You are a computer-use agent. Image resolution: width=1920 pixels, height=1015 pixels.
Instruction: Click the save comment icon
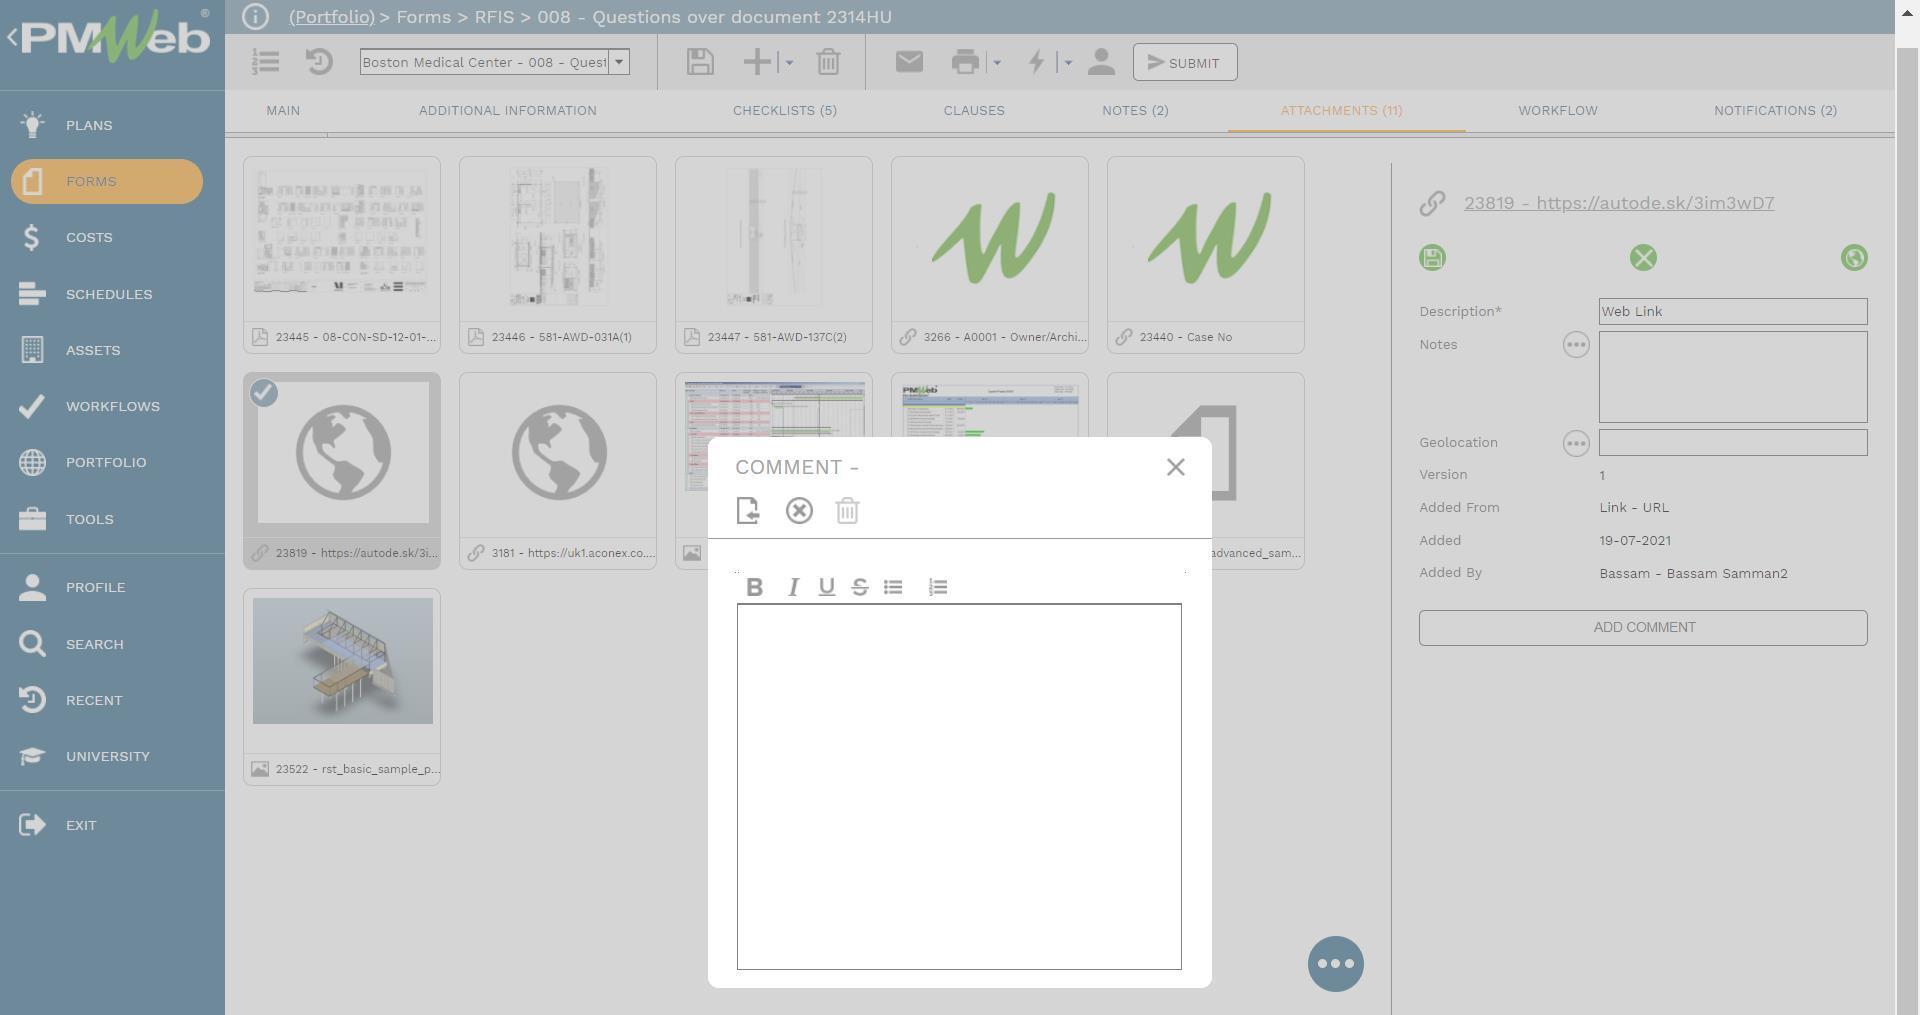[748, 511]
